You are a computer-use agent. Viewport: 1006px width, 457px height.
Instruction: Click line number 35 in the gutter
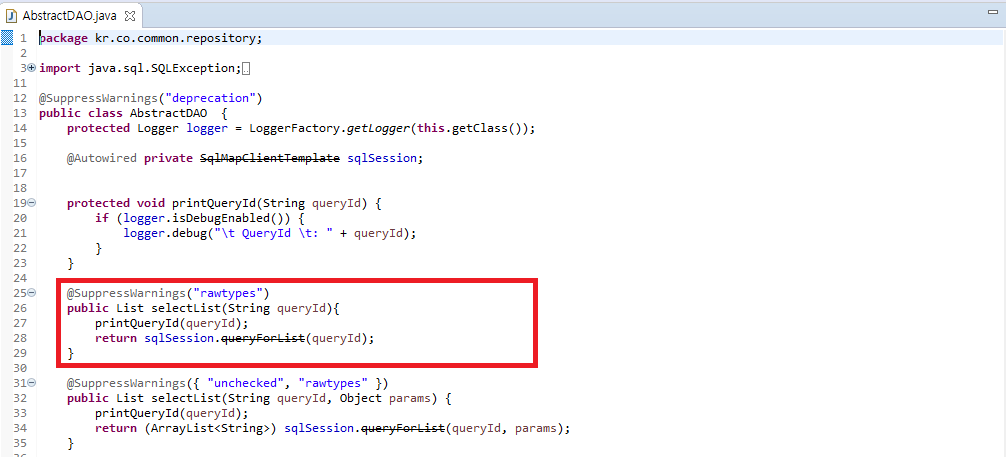click(20, 444)
